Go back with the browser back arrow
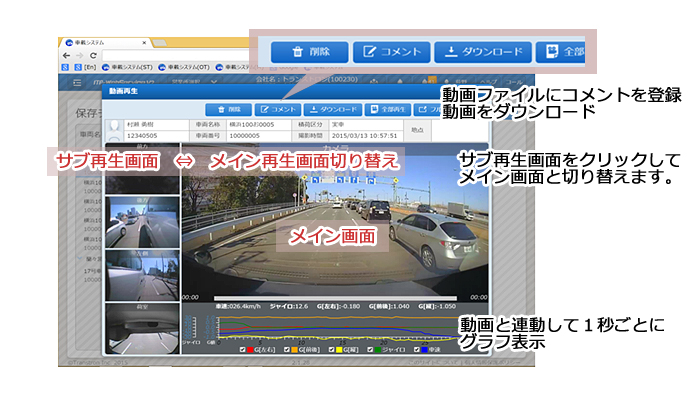The image size is (700, 400). point(66,55)
